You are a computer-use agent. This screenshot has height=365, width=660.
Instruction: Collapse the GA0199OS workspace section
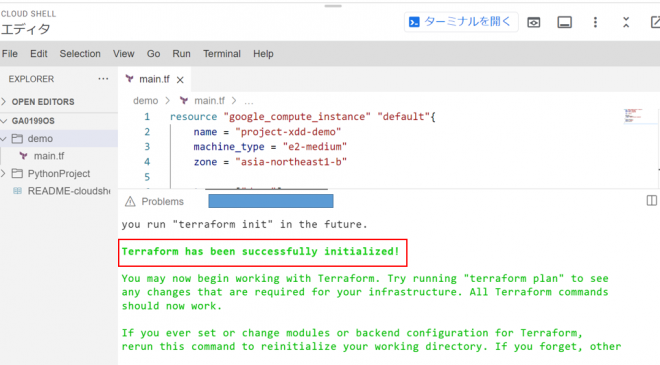coord(4,121)
